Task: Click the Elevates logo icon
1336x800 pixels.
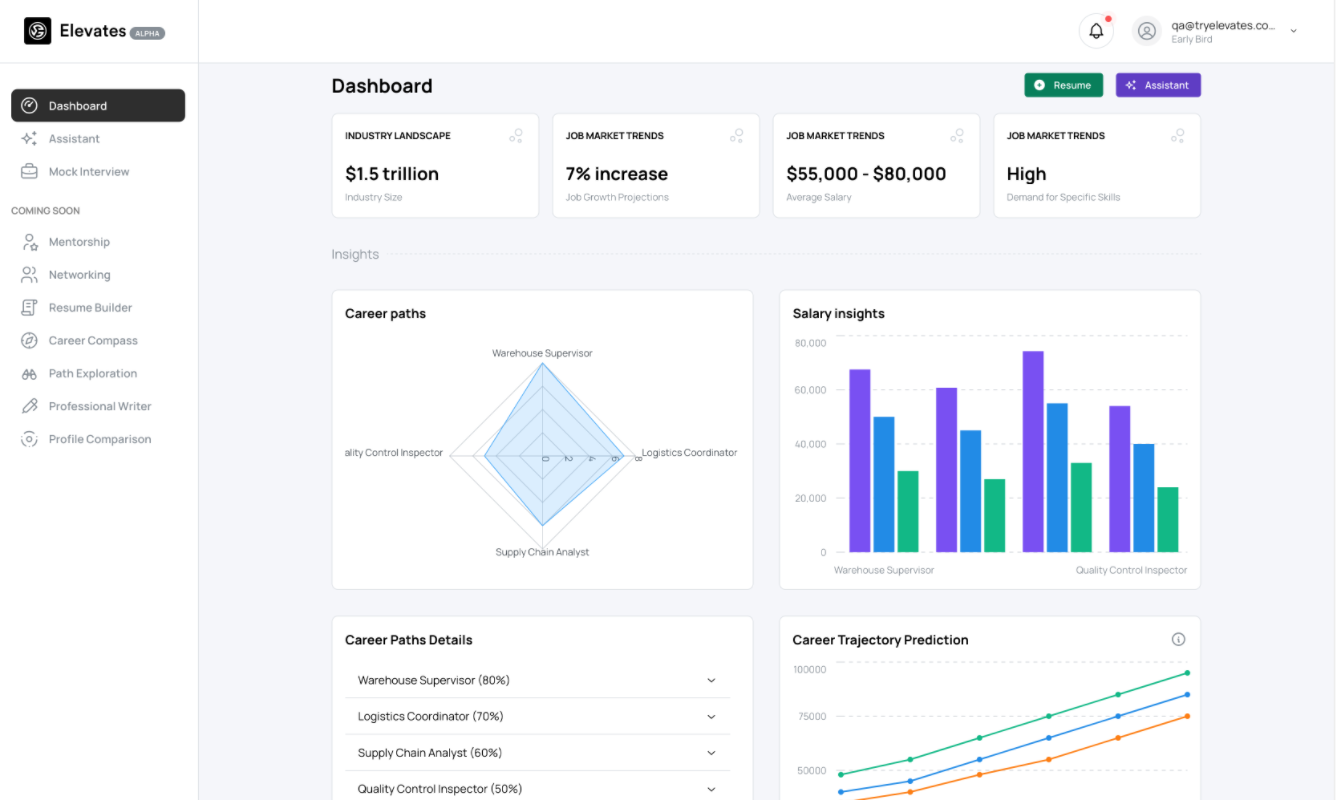Action: coord(38,31)
